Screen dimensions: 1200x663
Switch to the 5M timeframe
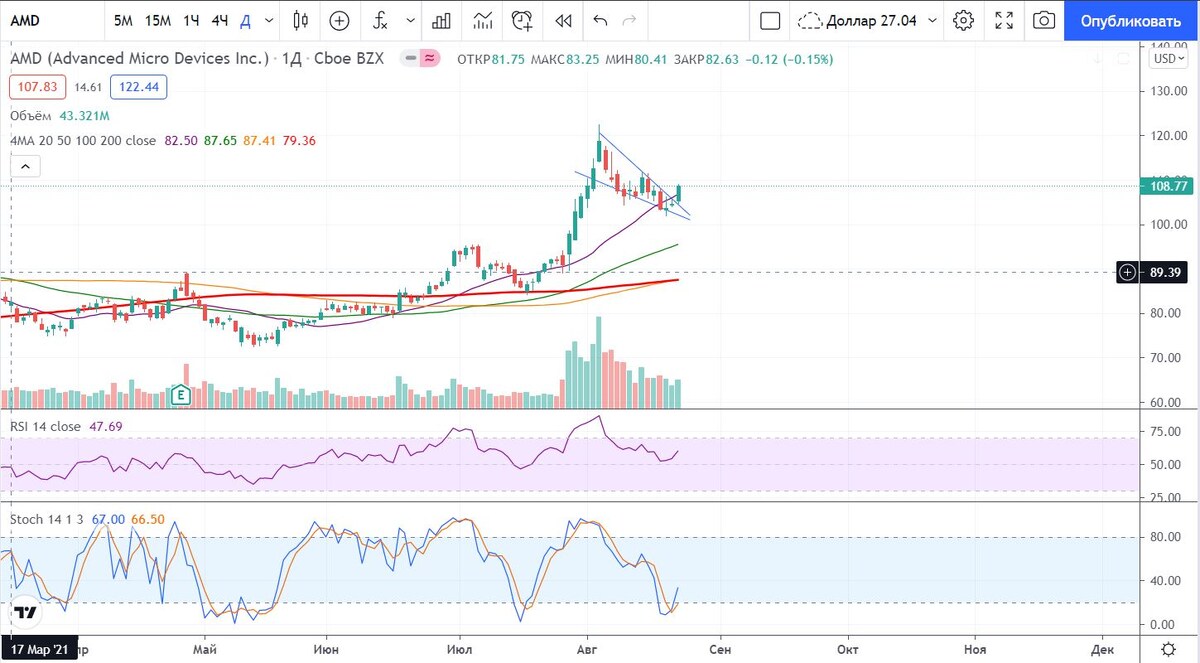[123, 20]
